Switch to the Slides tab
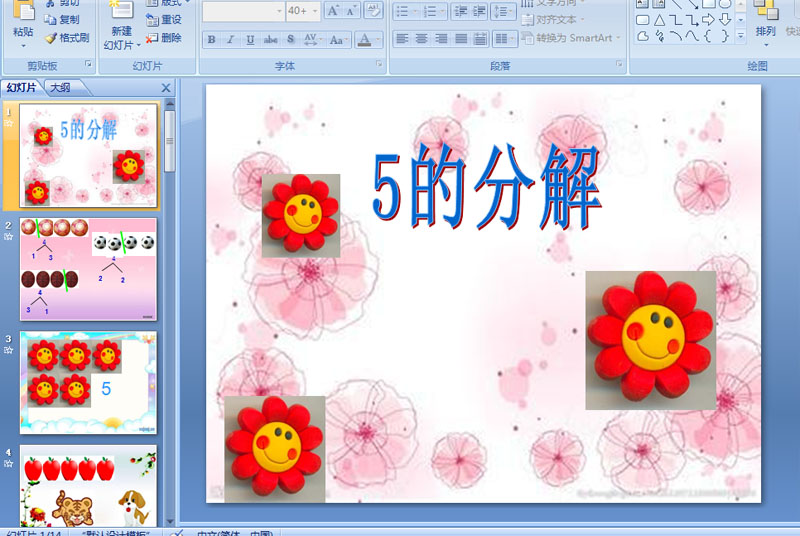The height and width of the screenshot is (536, 800). (21, 88)
